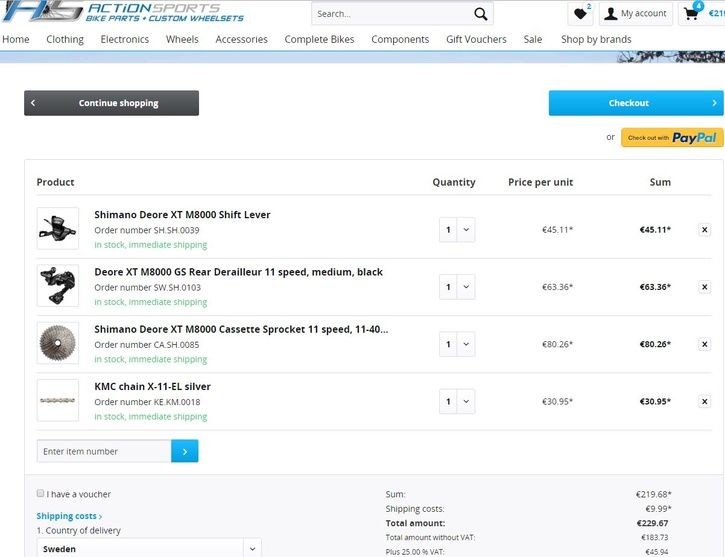Click the €183.73 without VAT value
This screenshot has width=725, height=557.
pyautogui.click(x=655, y=538)
